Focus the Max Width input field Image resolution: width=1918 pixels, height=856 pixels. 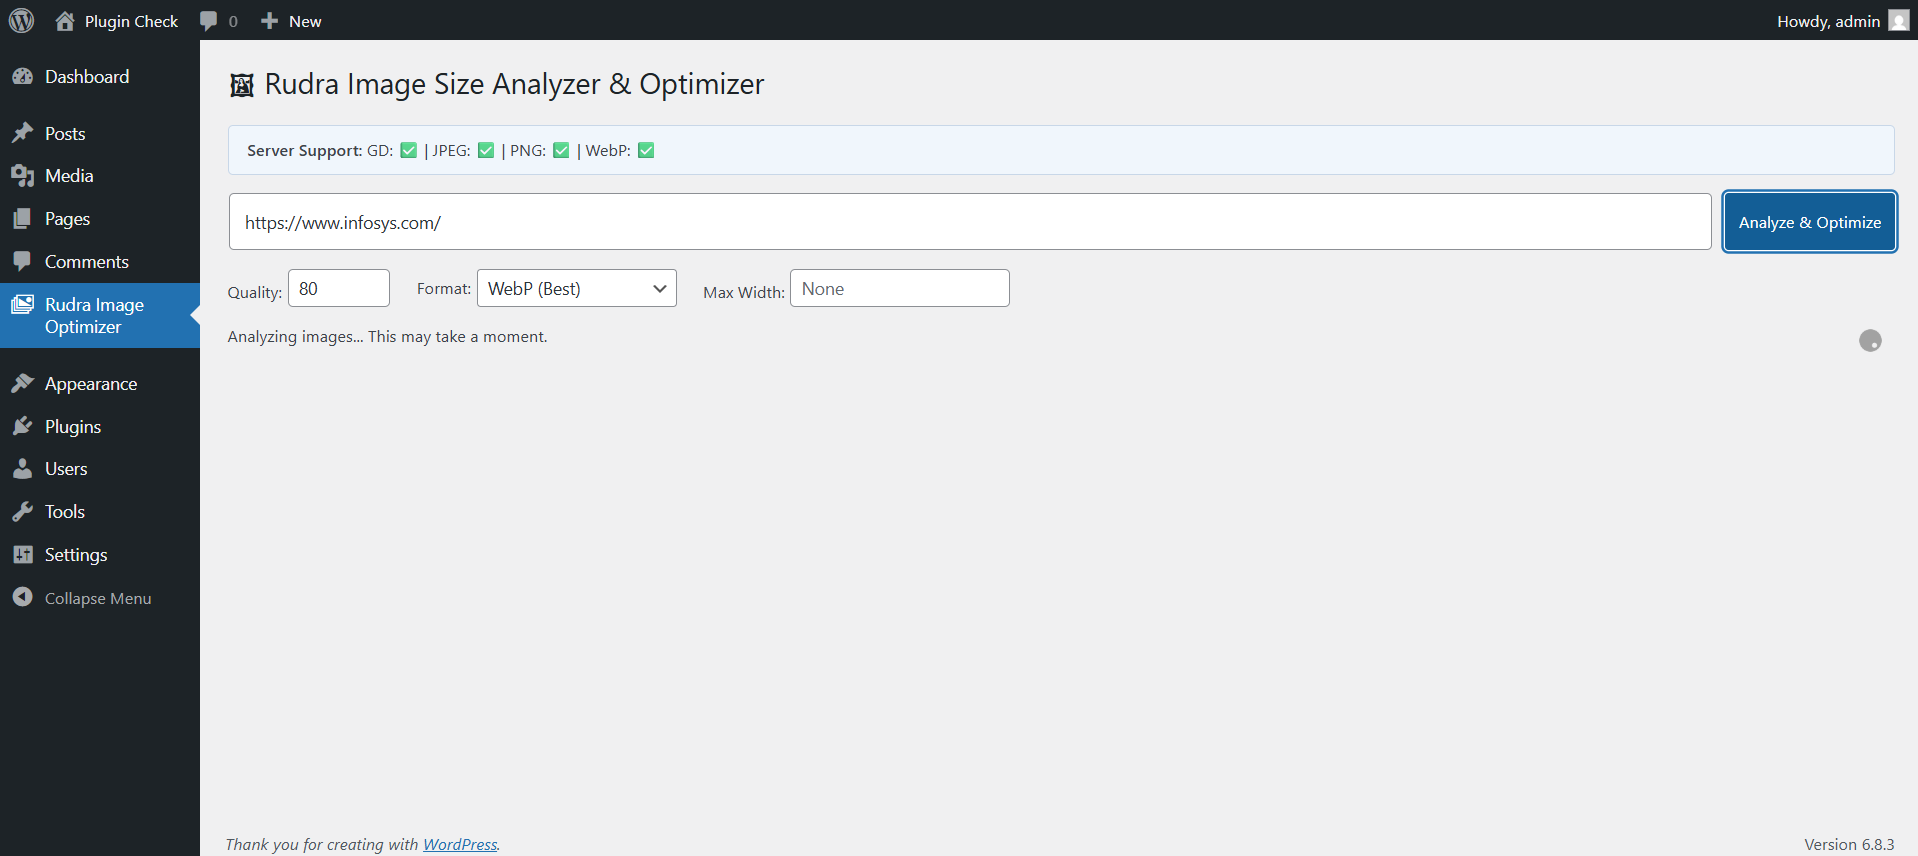click(x=899, y=289)
